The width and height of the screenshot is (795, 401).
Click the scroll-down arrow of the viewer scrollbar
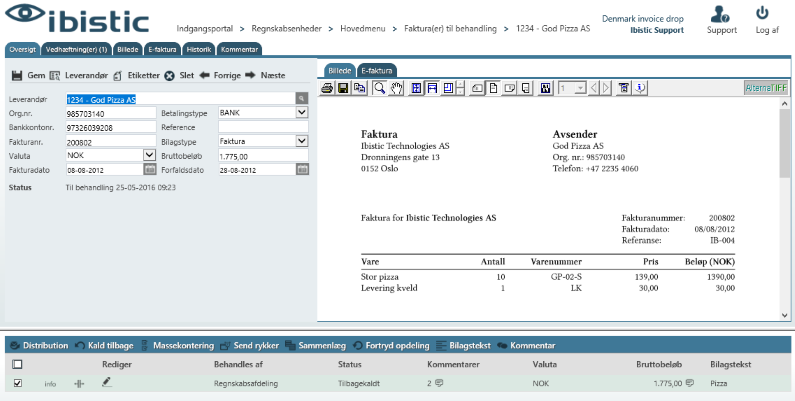[785, 315]
